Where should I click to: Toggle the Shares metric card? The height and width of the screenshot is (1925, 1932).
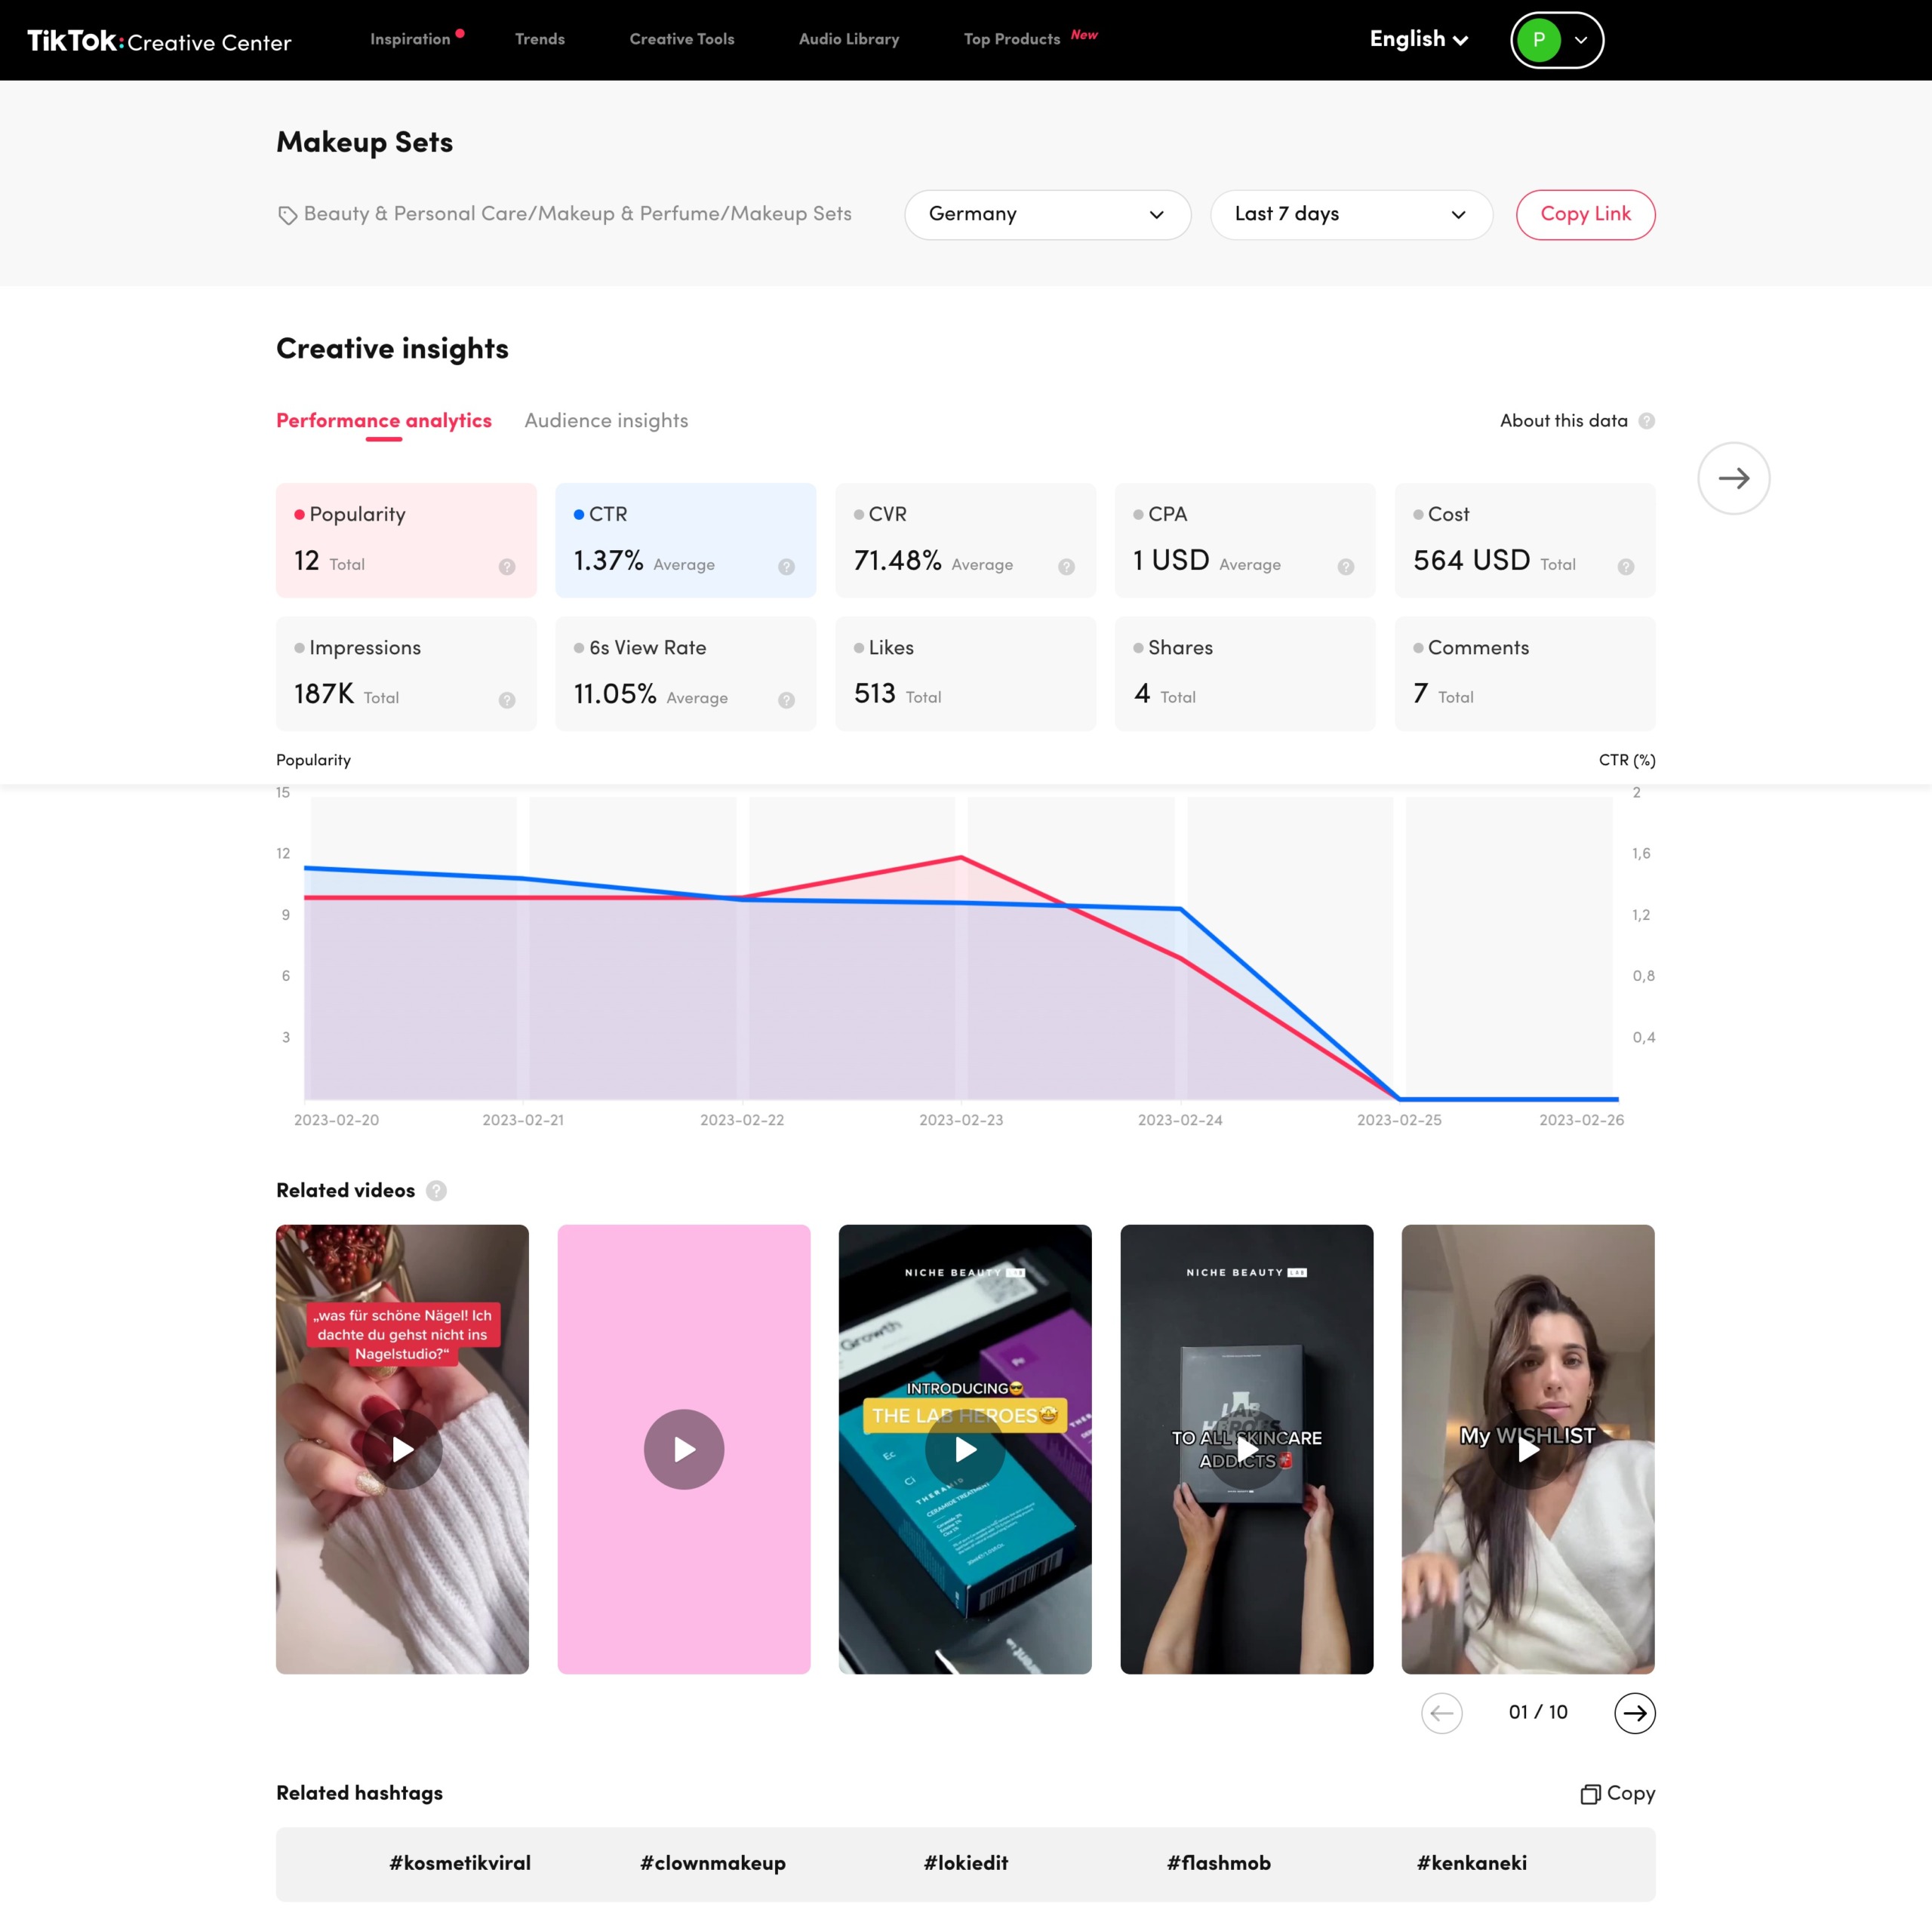click(x=1244, y=673)
